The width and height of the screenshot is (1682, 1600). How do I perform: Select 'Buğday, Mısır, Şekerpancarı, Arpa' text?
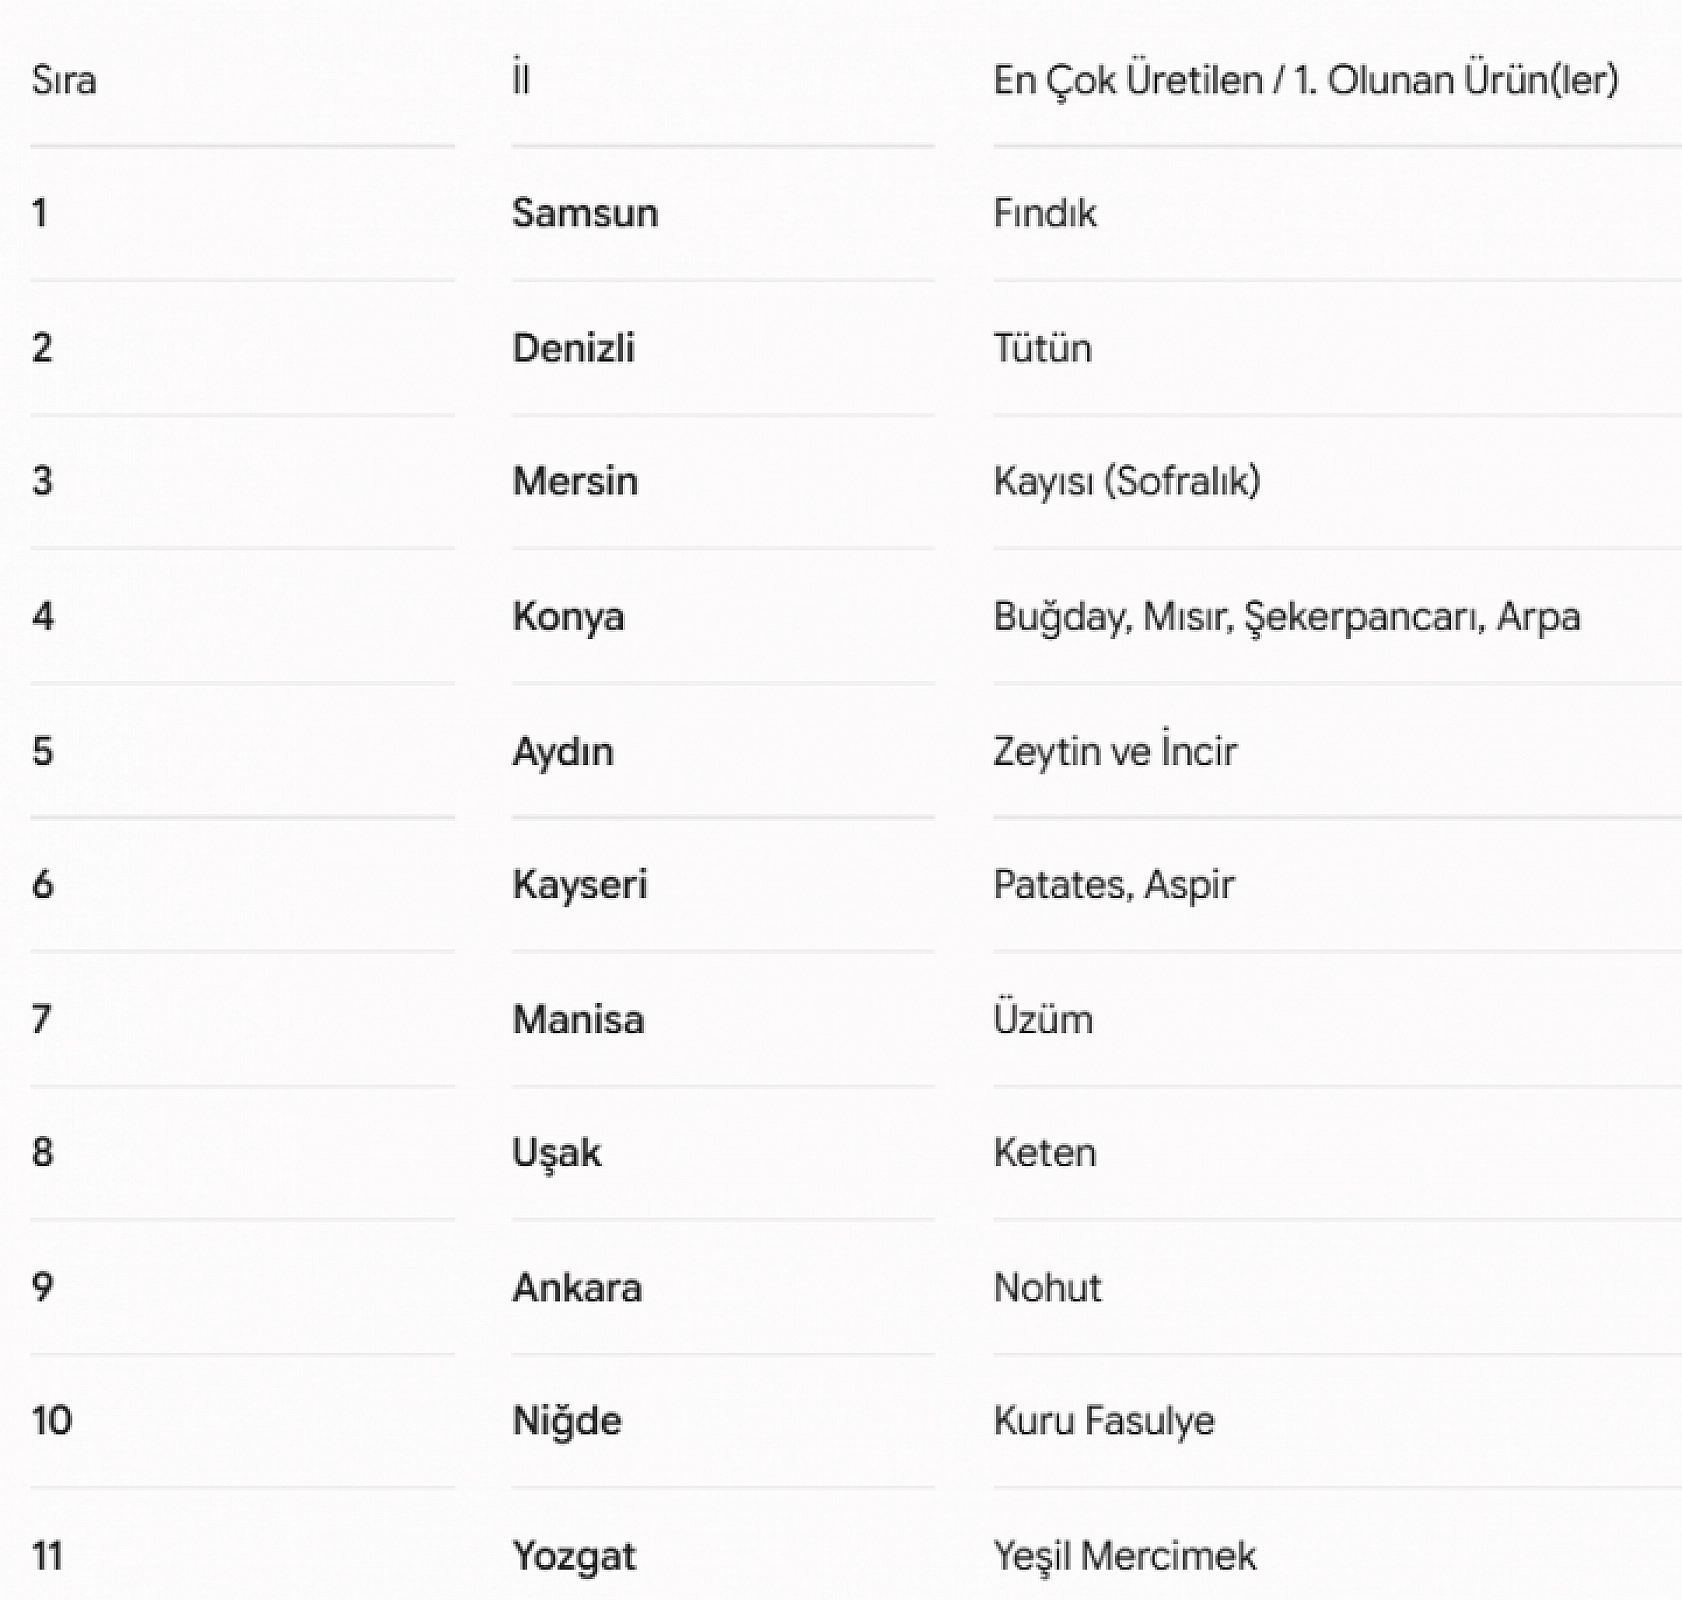(x=1287, y=617)
